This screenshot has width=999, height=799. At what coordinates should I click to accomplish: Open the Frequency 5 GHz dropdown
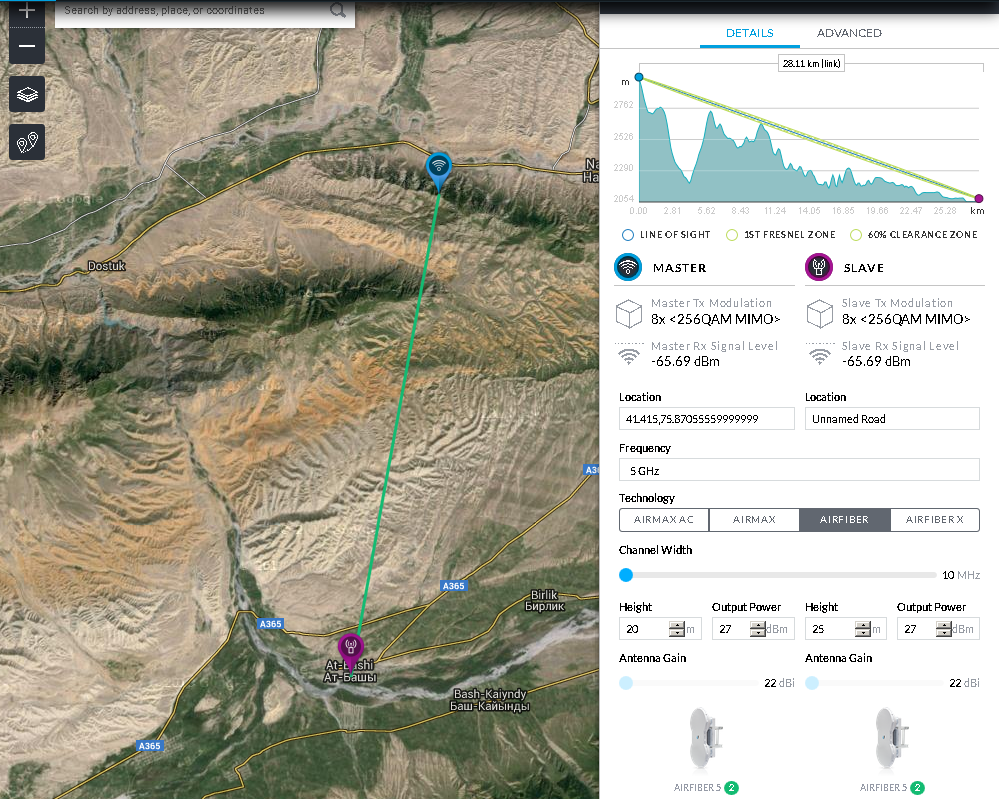[x=799, y=470]
